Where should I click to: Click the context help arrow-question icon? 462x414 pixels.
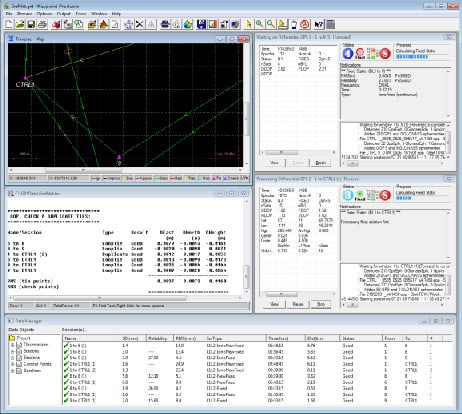[x=319, y=24]
